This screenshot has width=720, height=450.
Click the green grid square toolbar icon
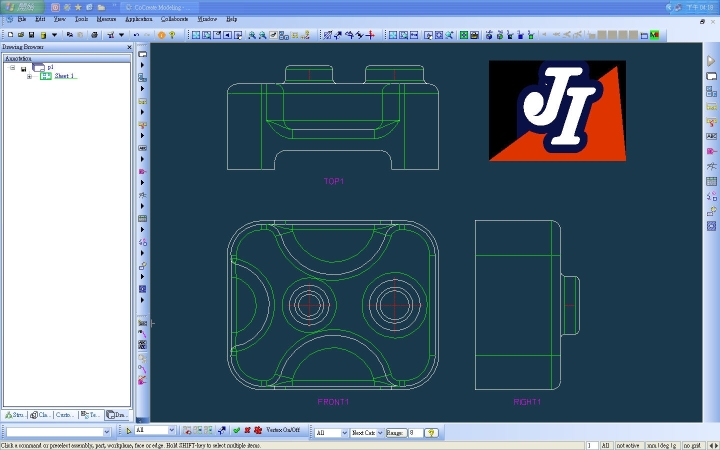point(464,35)
